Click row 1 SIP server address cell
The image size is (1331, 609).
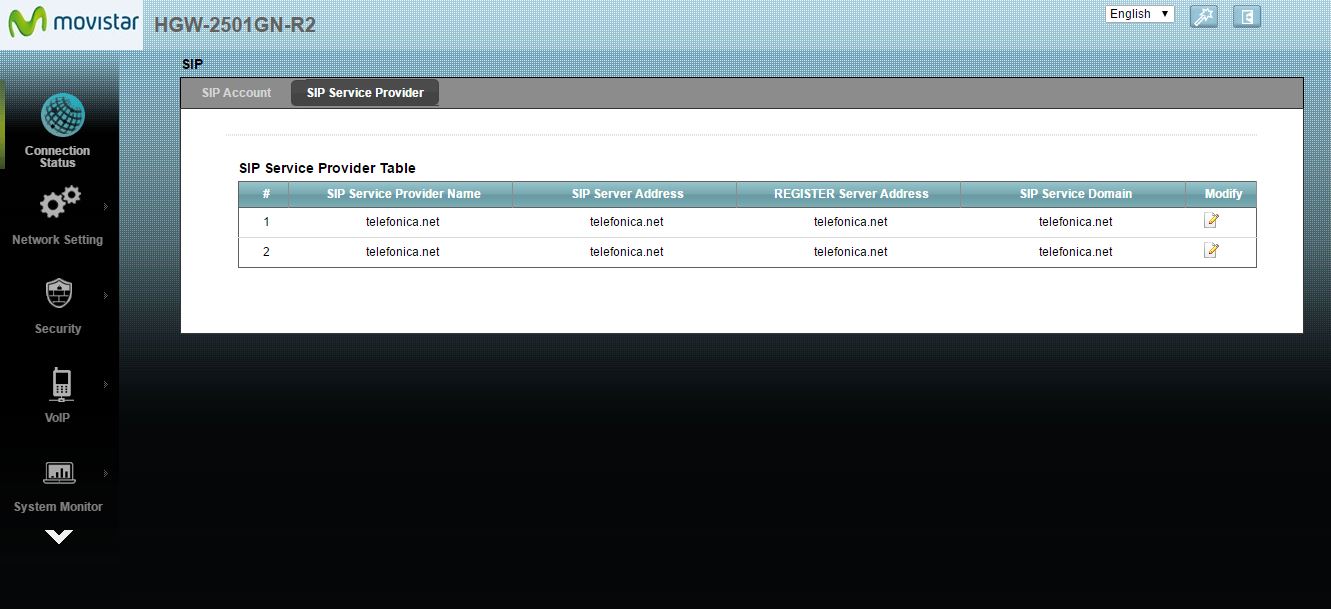tap(627, 222)
